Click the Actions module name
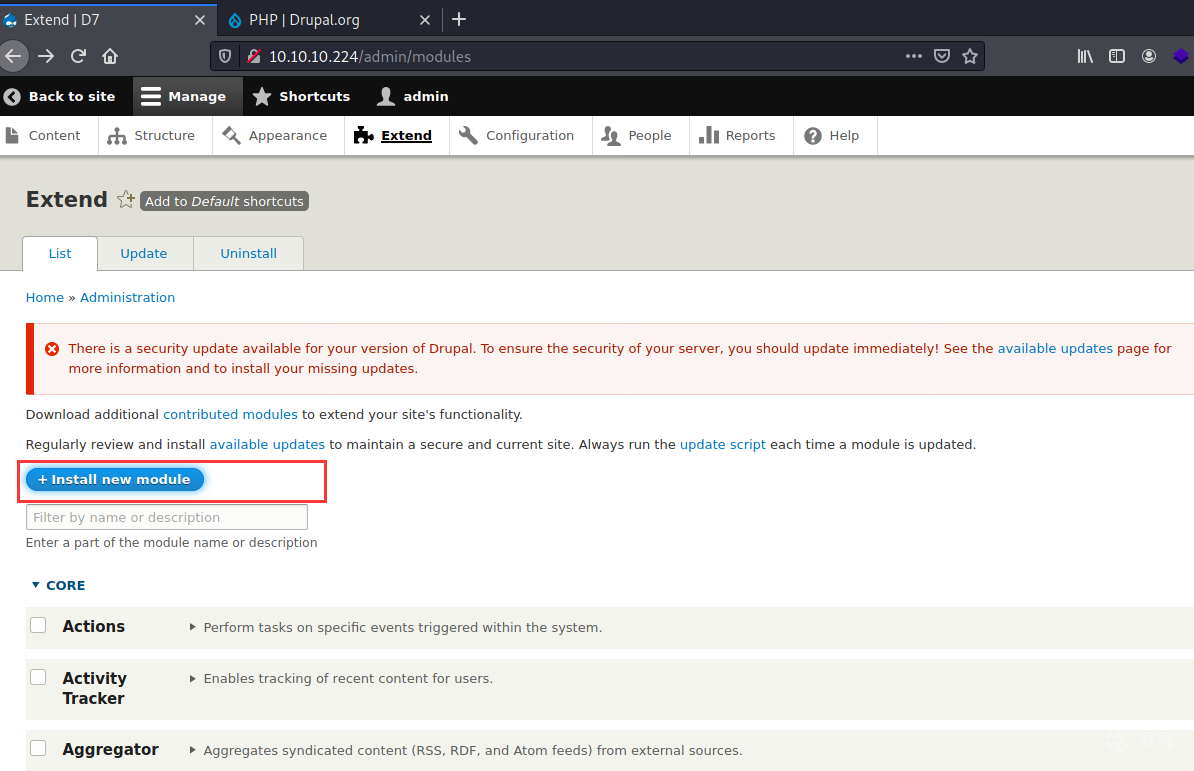 pyautogui.click(x=94, y=626)
